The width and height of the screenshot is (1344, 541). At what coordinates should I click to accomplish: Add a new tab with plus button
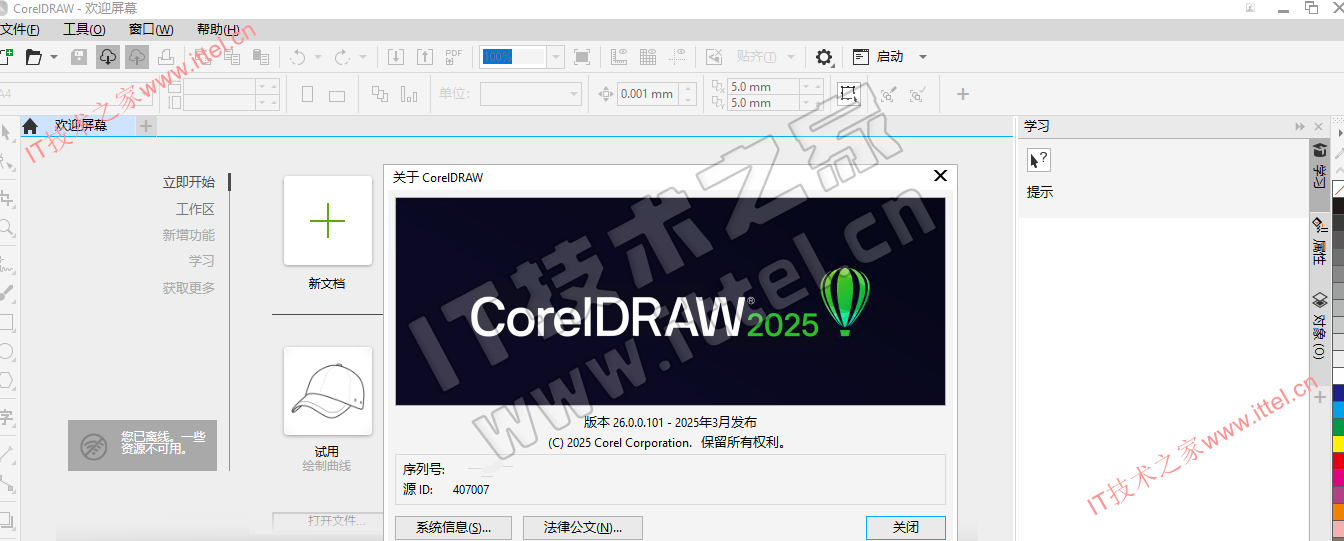click(146, 126)
